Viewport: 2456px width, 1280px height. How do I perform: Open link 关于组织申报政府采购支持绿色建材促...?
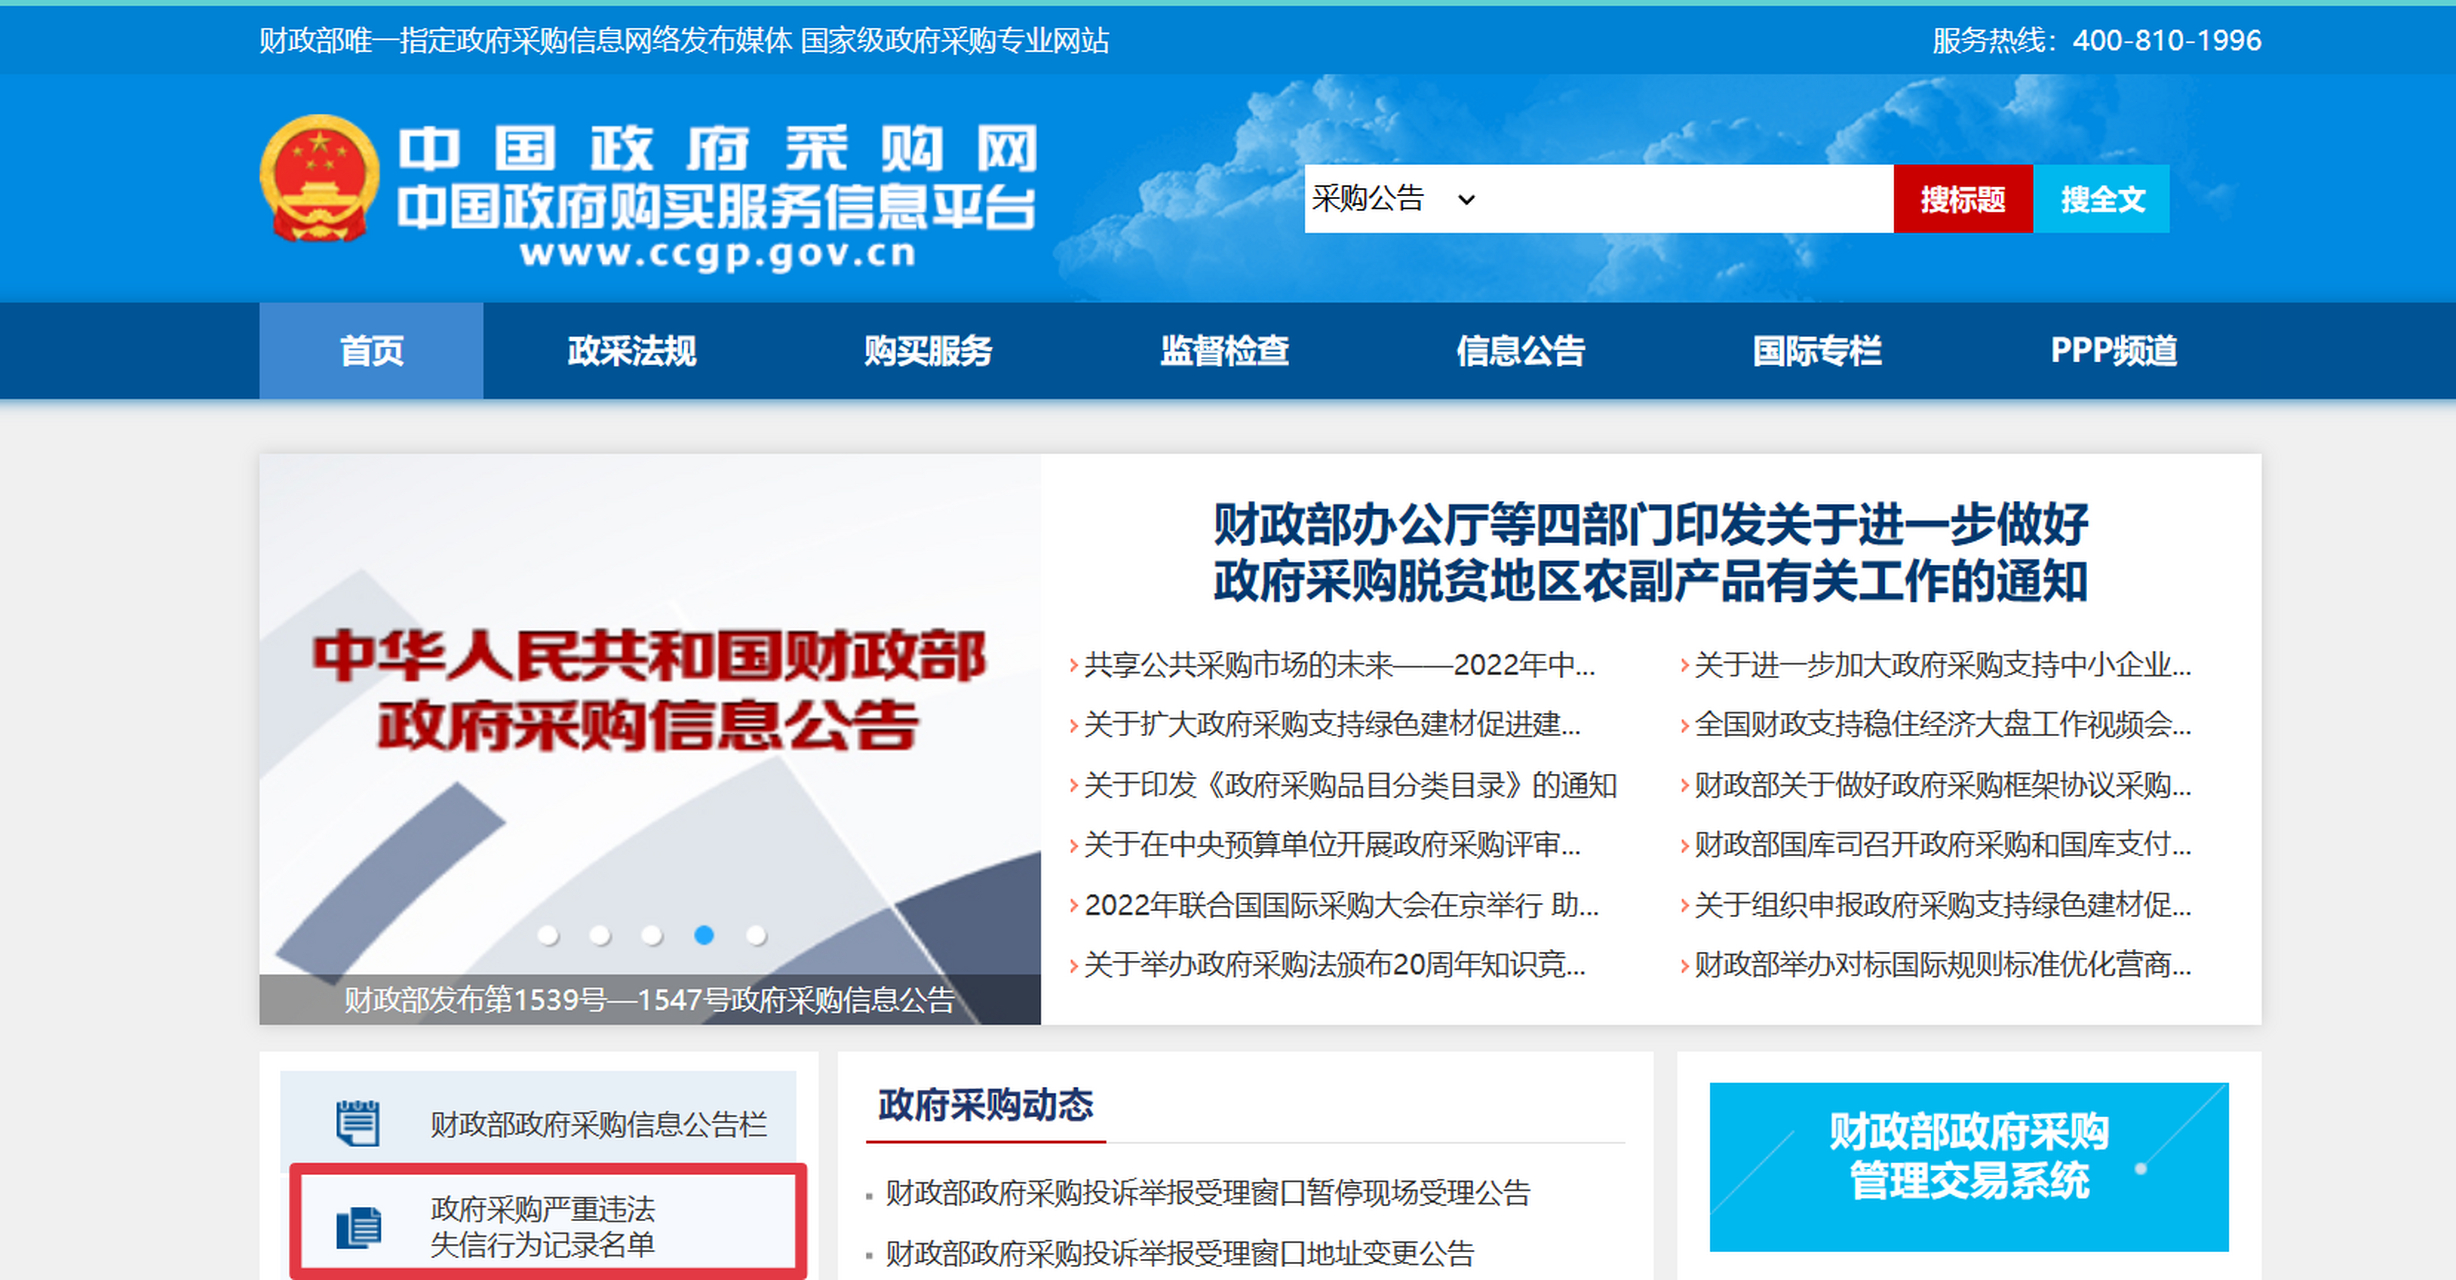(x=1942, y=905)
